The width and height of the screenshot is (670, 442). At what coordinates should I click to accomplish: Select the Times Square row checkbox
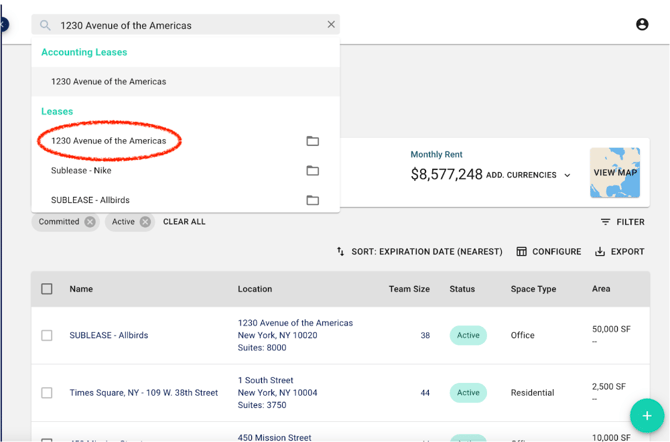(x=47, y=393)
